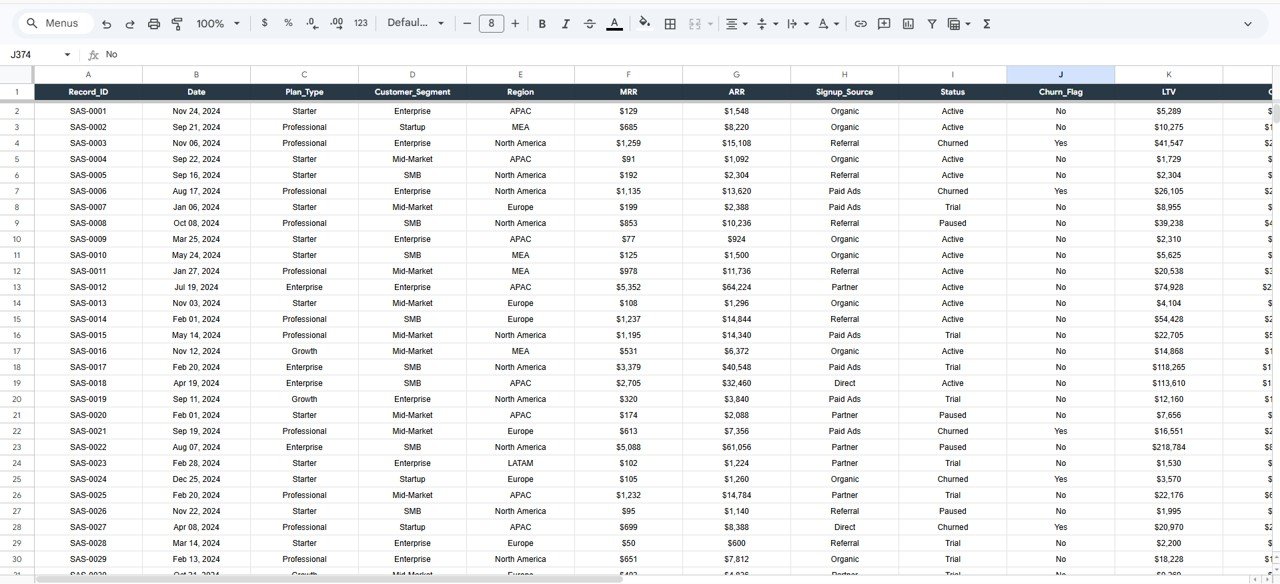Decrease font size with minus button
Image resolution: width=1280 pixels, height=584 pixels.
467,22
